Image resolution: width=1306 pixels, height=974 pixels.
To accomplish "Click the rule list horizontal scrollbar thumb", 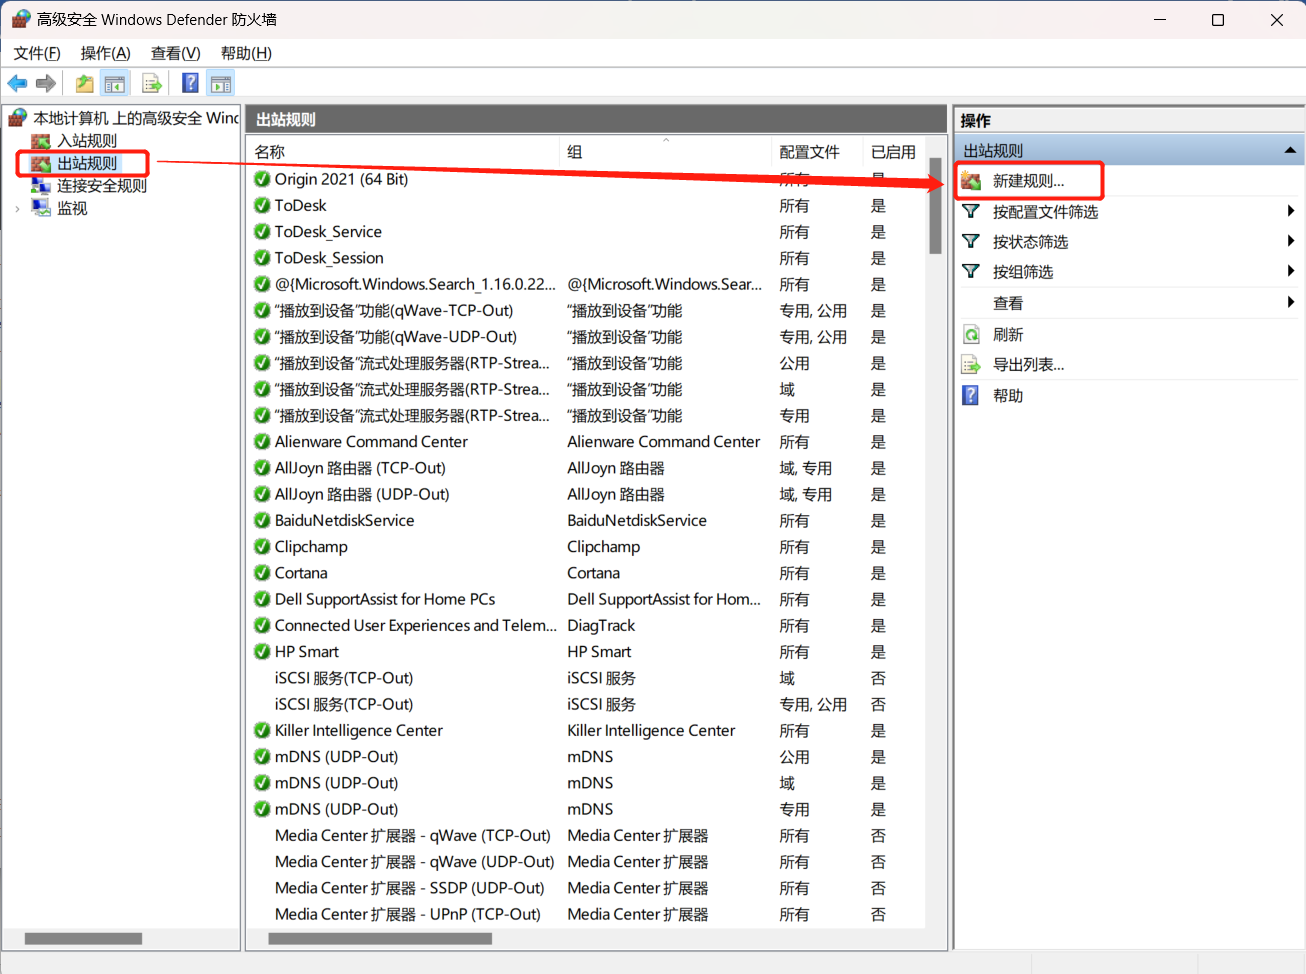I will click(x=380, y=938).
